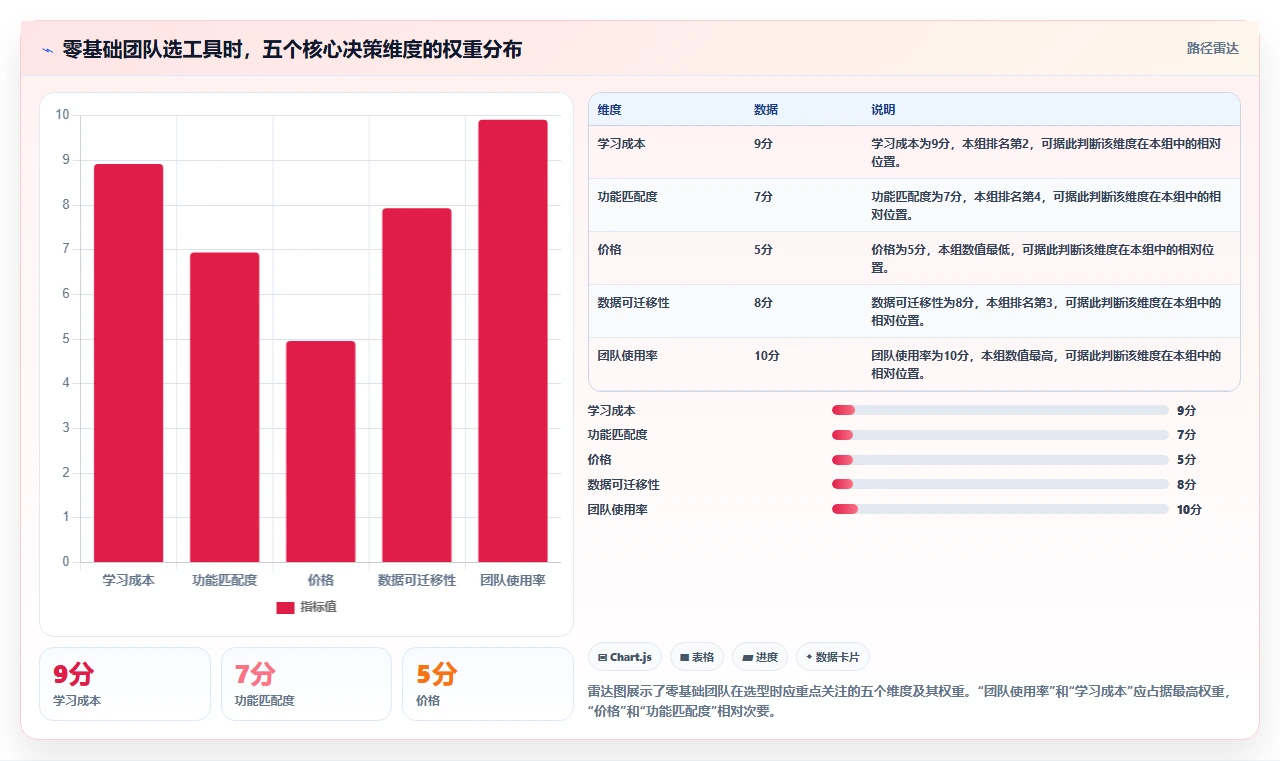Click the 说明 column header

coord(883,110)
